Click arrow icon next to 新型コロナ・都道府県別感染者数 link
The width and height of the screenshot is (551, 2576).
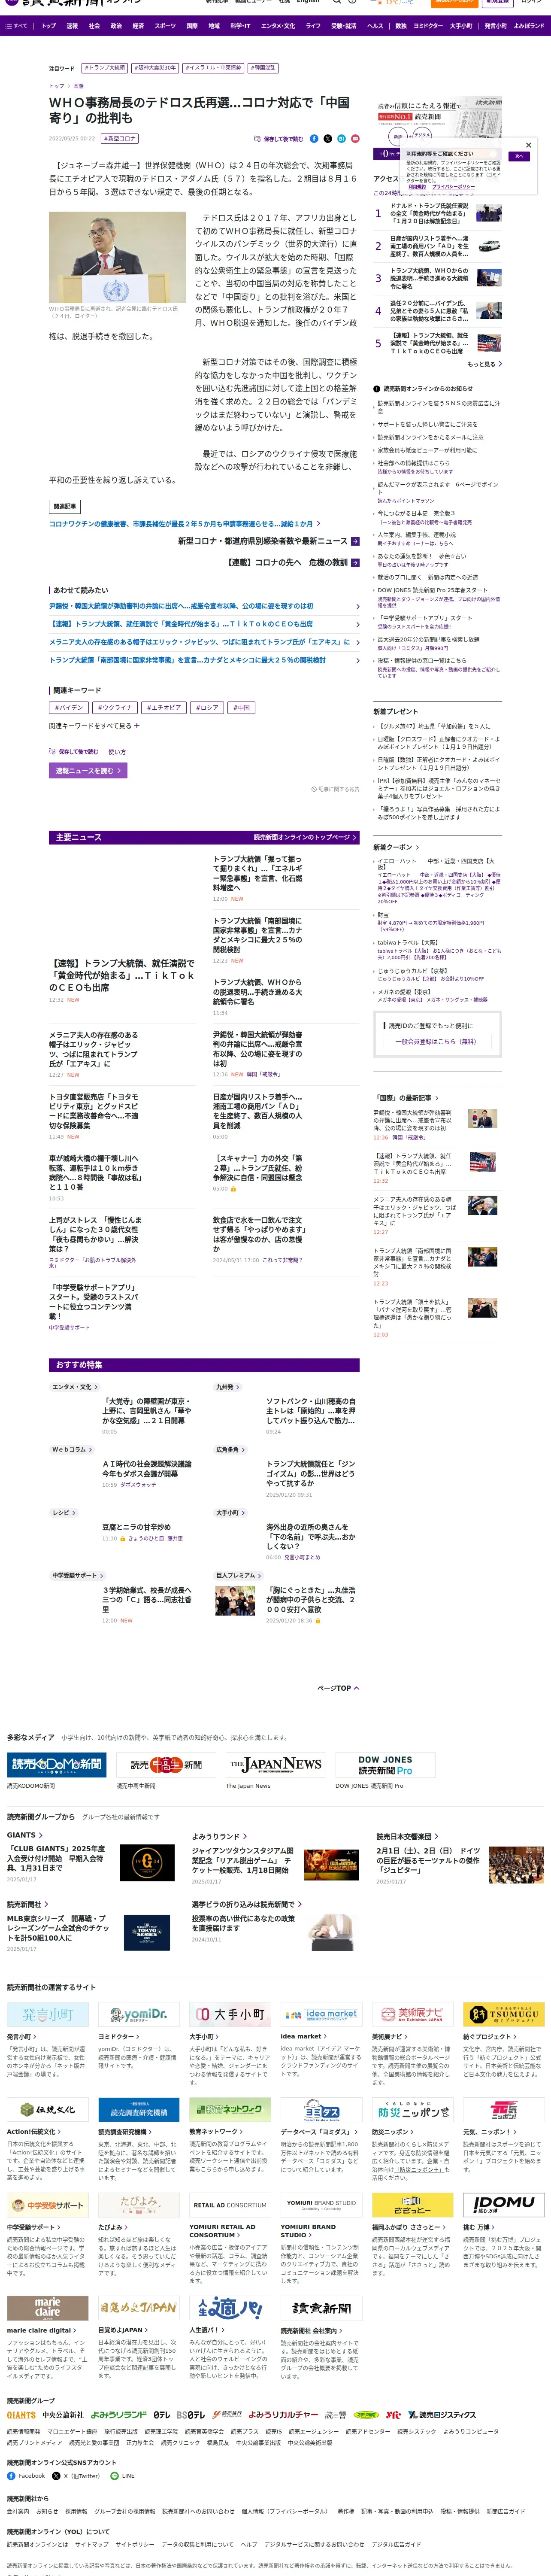tap(355, 541)
